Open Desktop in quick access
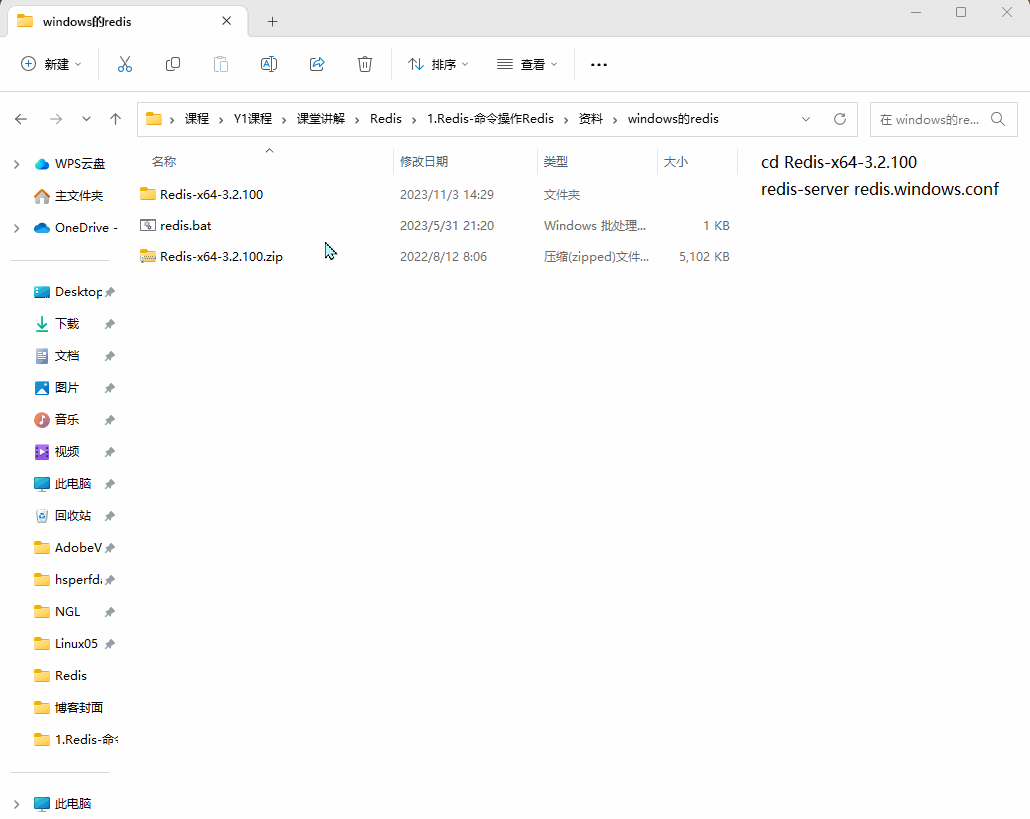Screen dimensions: 1030x819 [78, 292]
